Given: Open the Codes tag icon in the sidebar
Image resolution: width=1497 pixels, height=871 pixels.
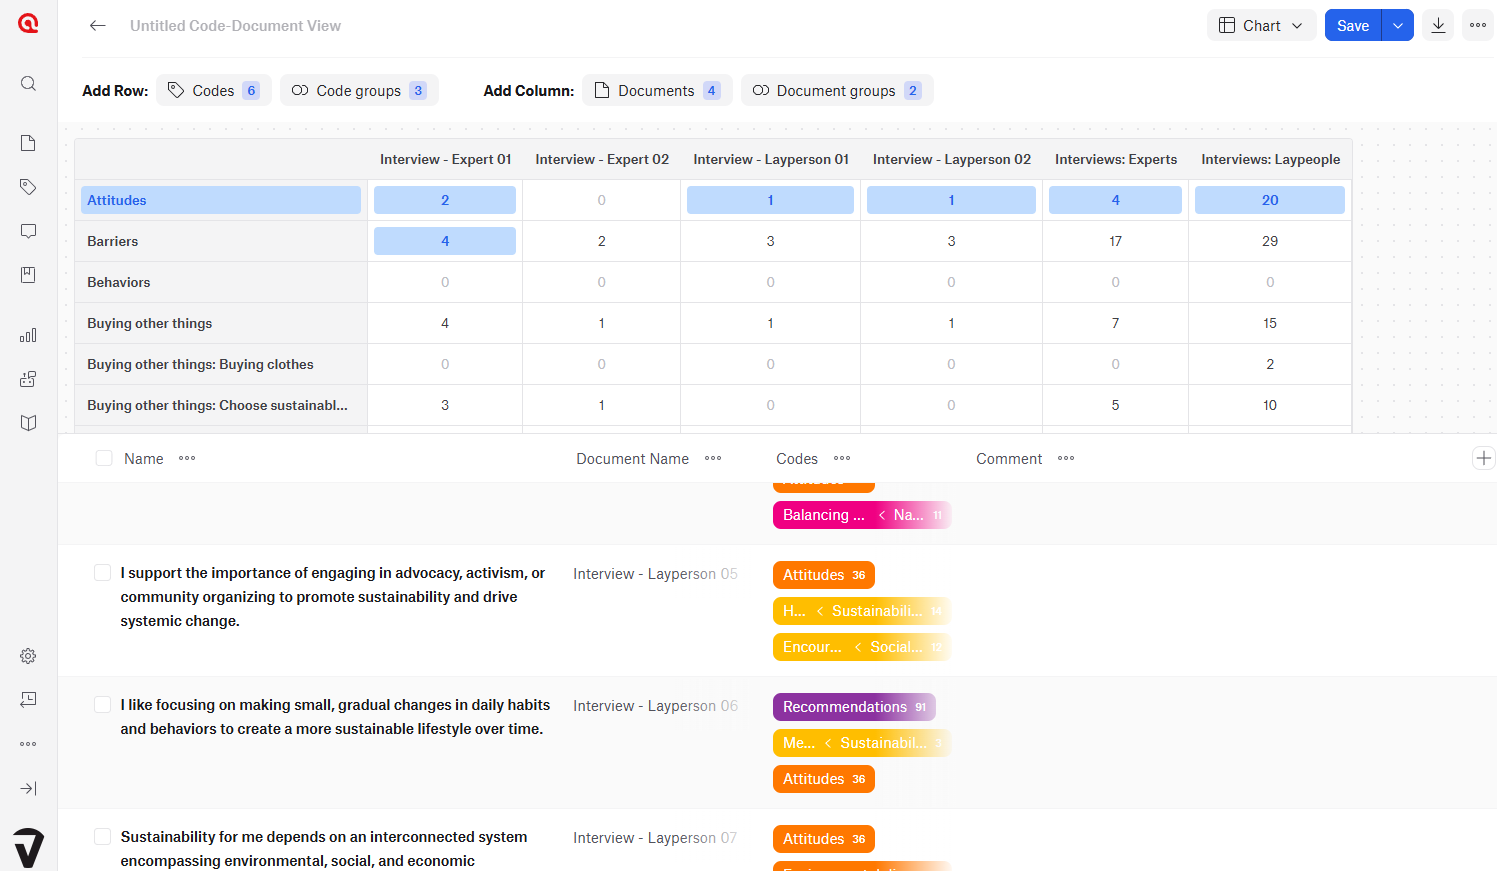Looking at the screenshot, I should pyautogui.click(x=28, y=187).
